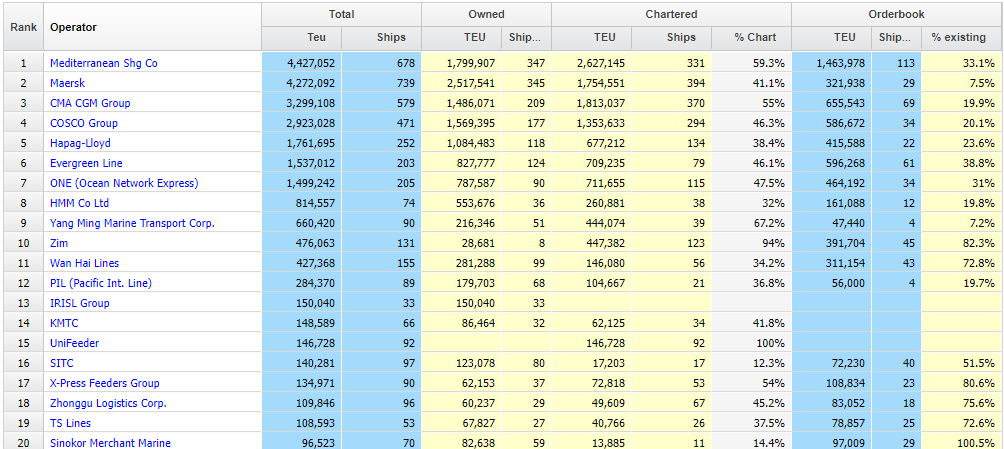This screenshot has height=449, width=1004.
Task: Open Yang Ming Marine Transport Corp. link
Action: (132, 223)
